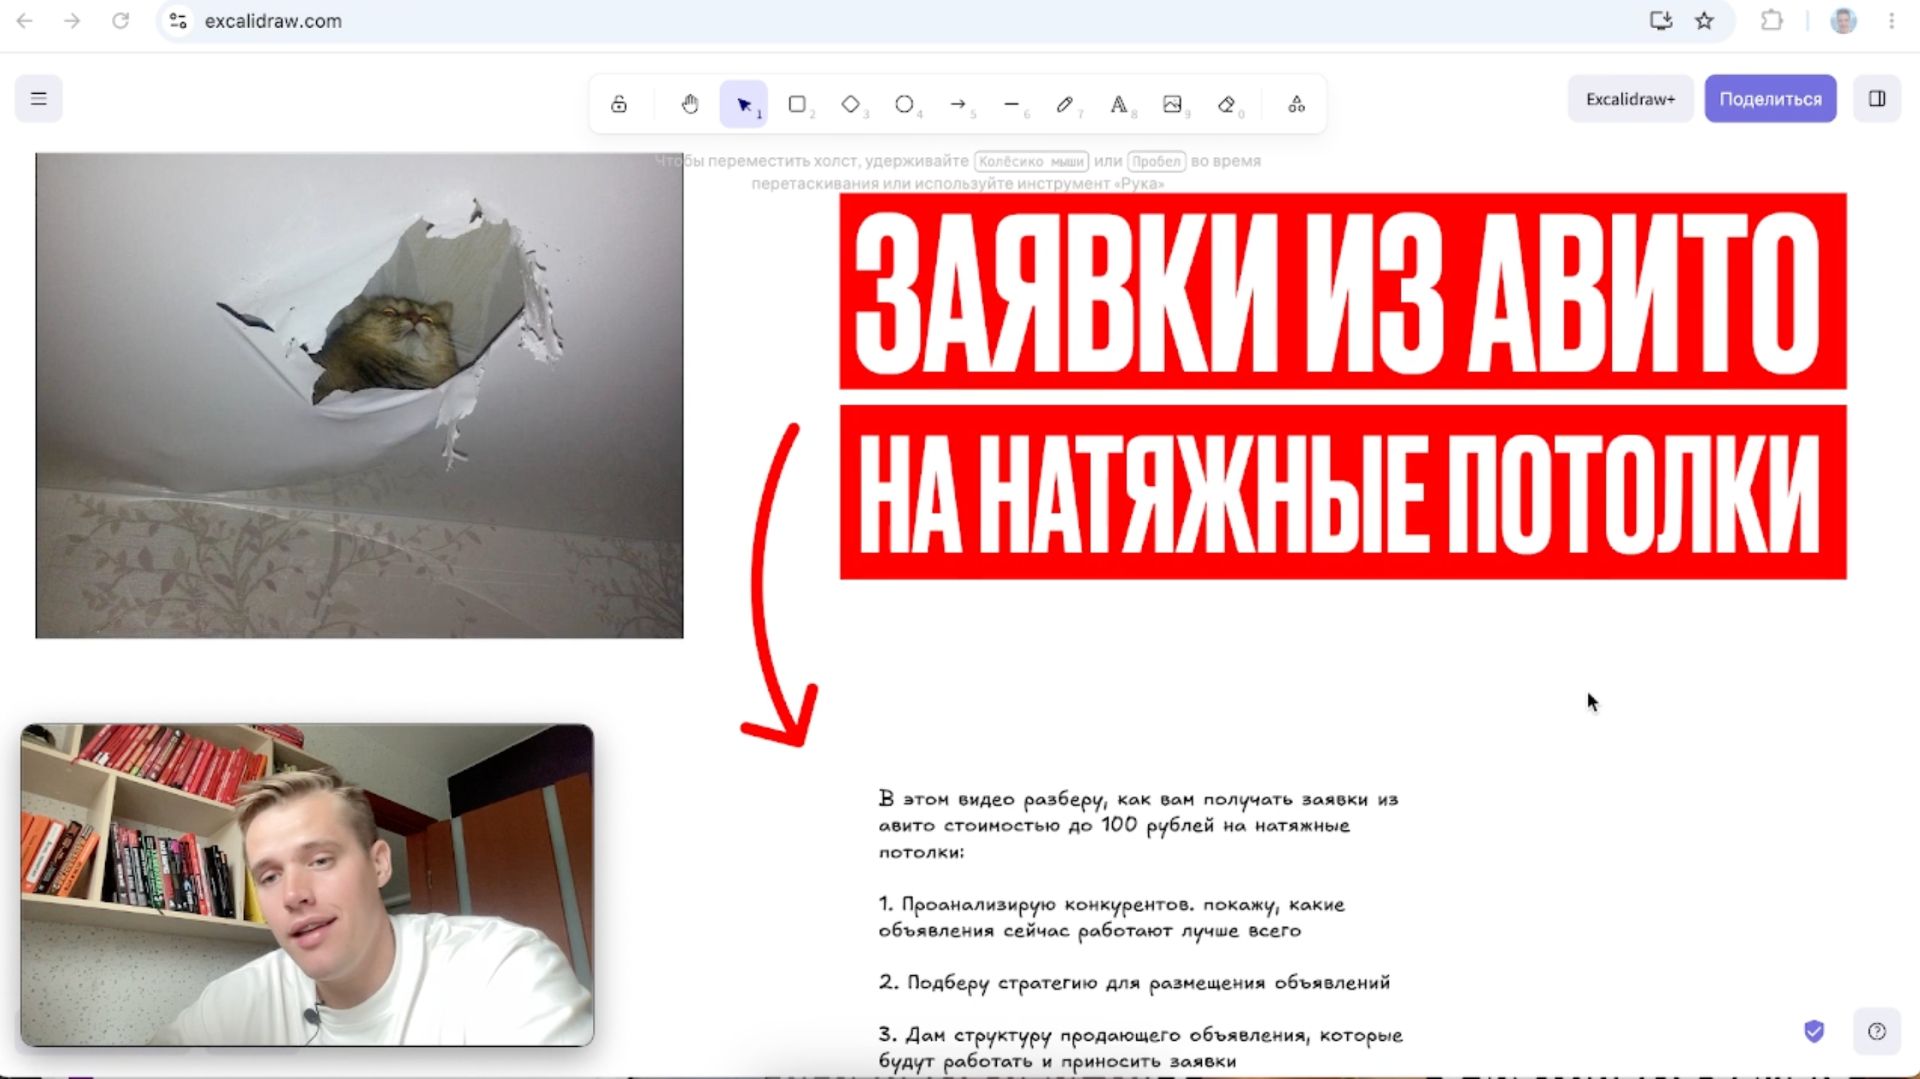
Task: Open the browser profile avatar
Action: point(1843,20)
